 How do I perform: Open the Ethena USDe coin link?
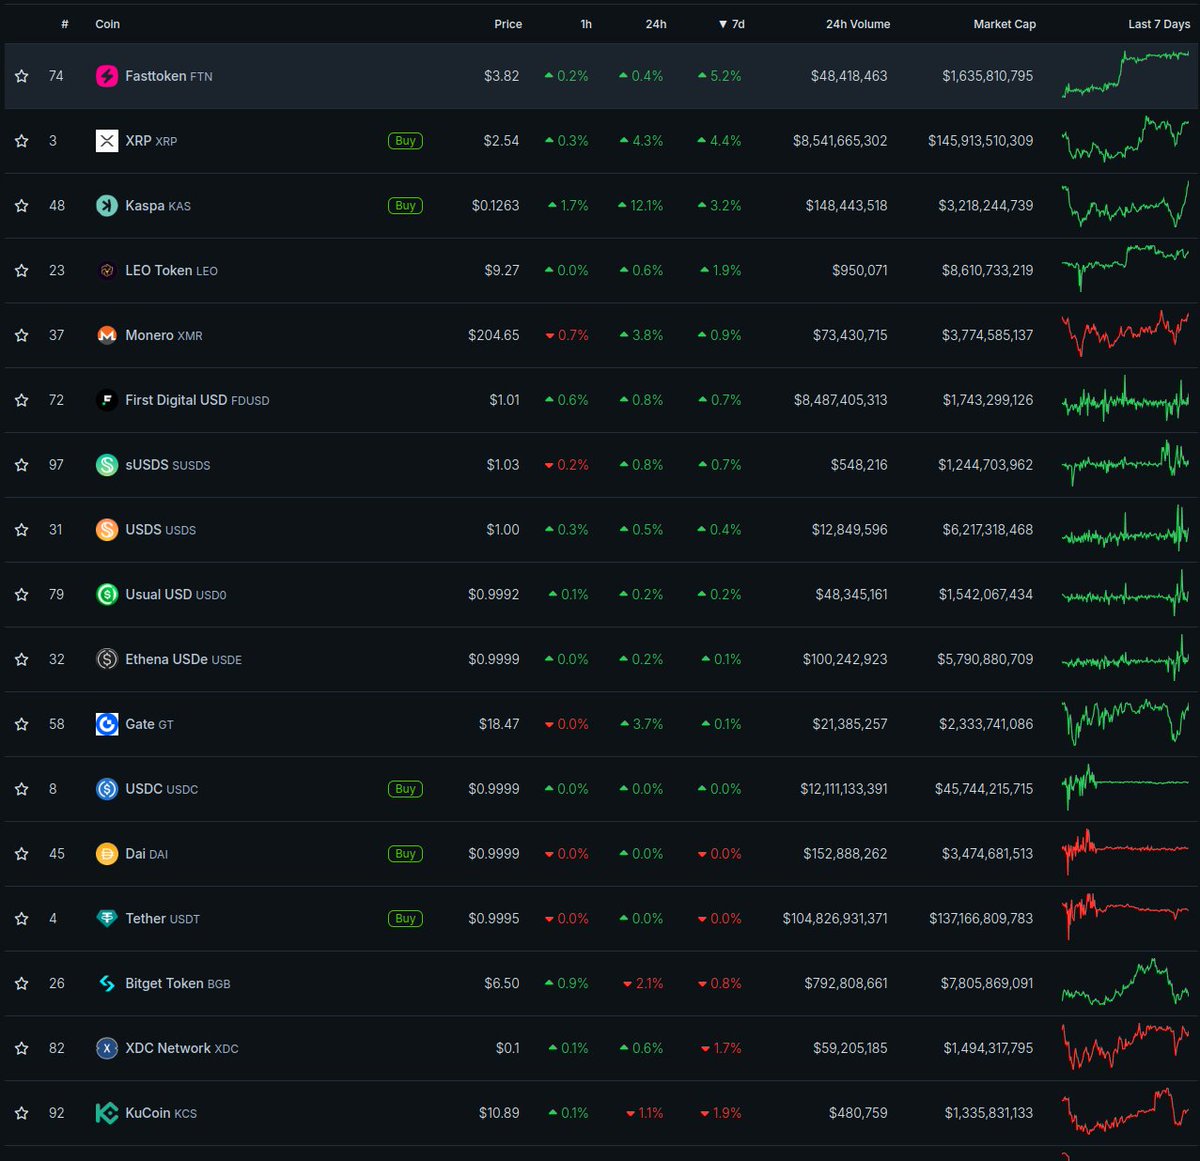(x=183, y=659)
